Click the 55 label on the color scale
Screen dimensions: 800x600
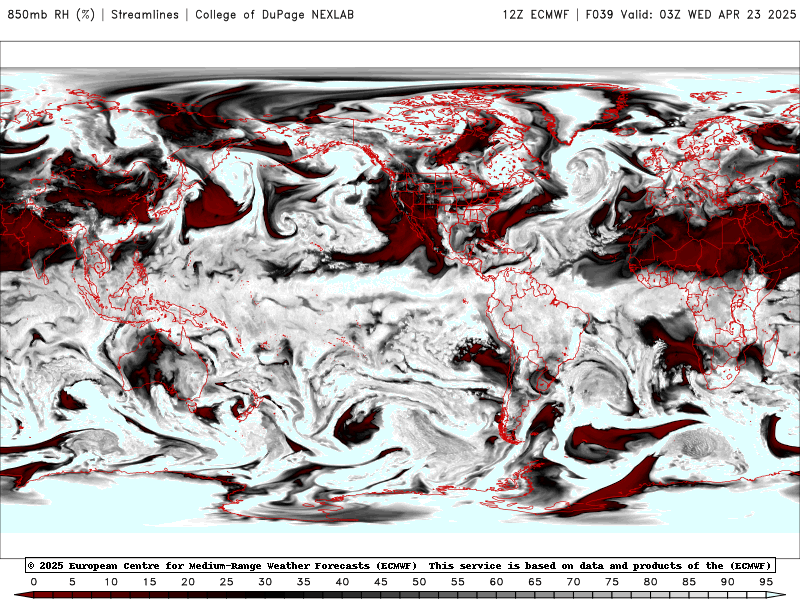[458, 582]
